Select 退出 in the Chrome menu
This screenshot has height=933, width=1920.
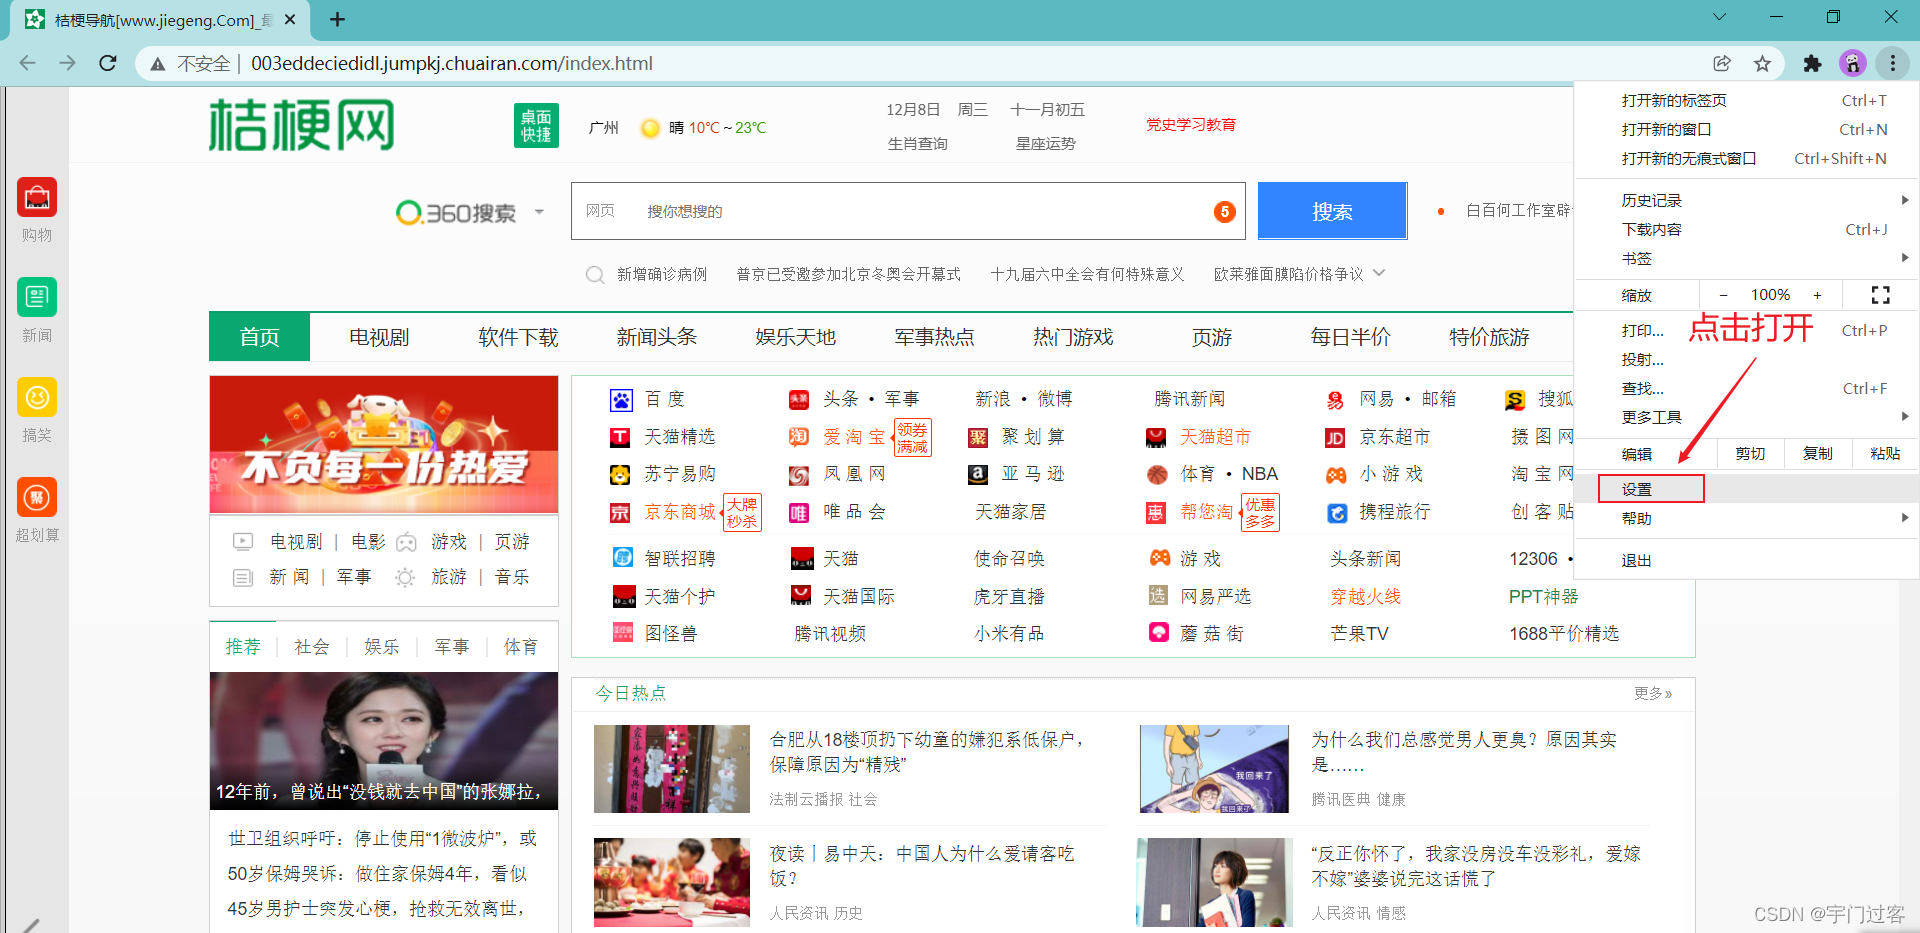click(1746, 560)
